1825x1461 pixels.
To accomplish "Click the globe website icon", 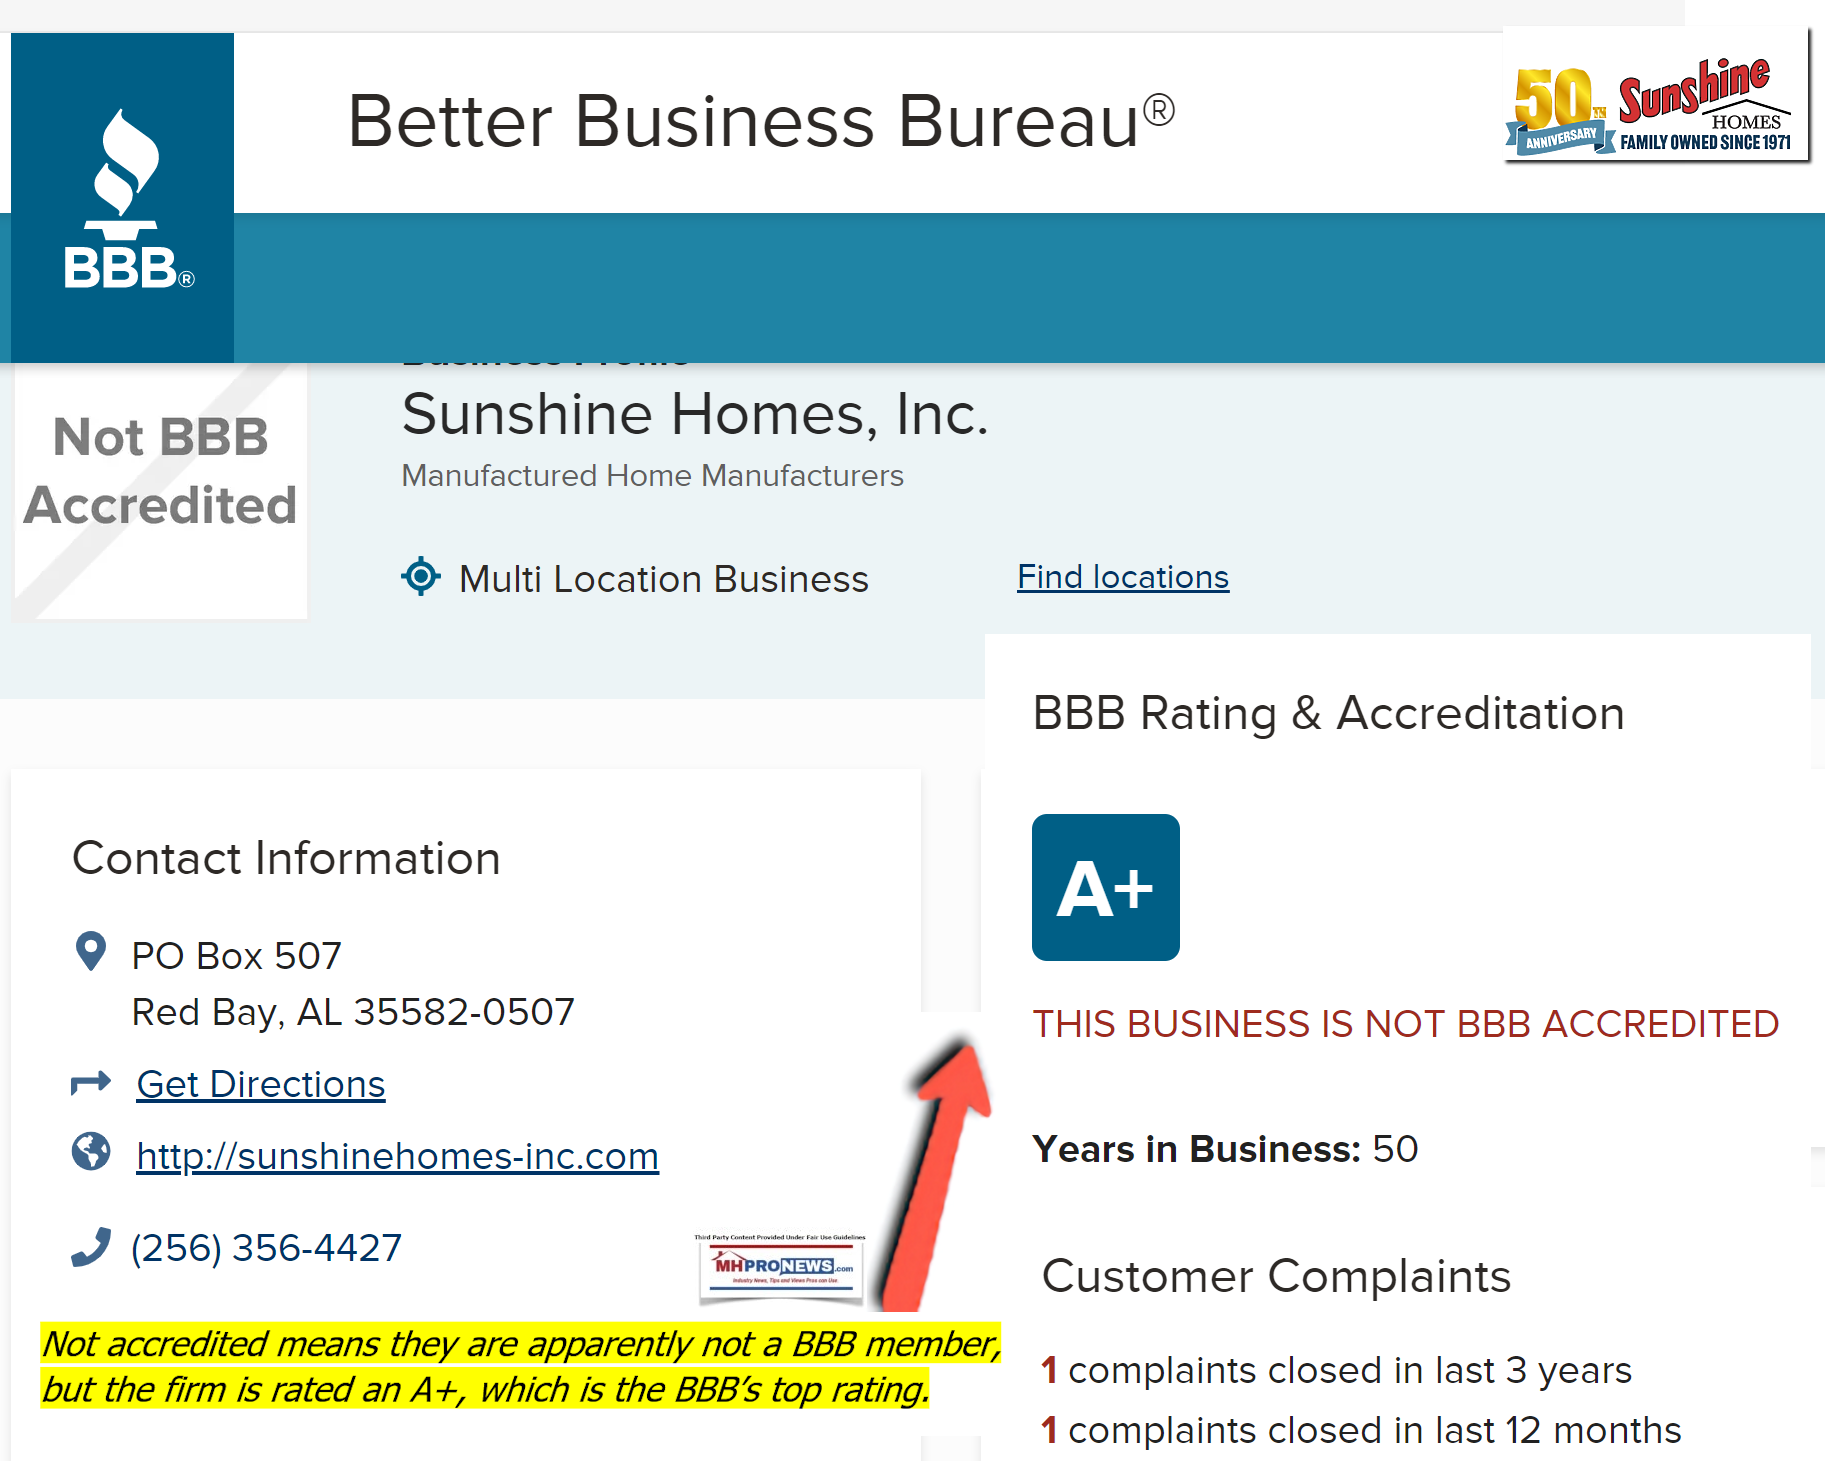I will 91,1151.
